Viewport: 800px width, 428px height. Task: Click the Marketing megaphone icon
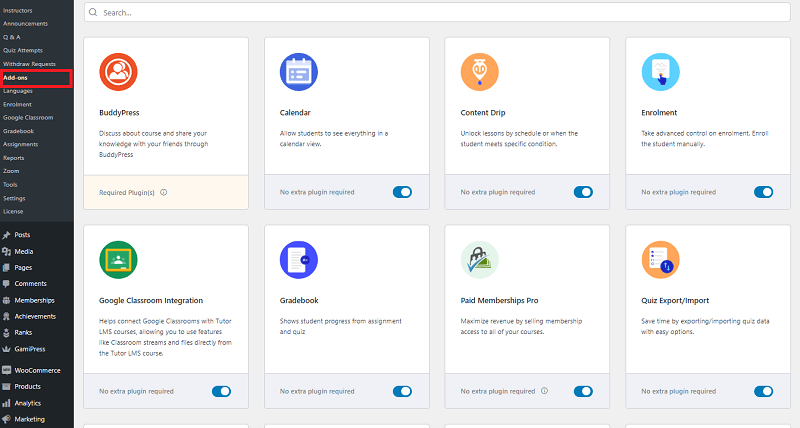(6, 419)
